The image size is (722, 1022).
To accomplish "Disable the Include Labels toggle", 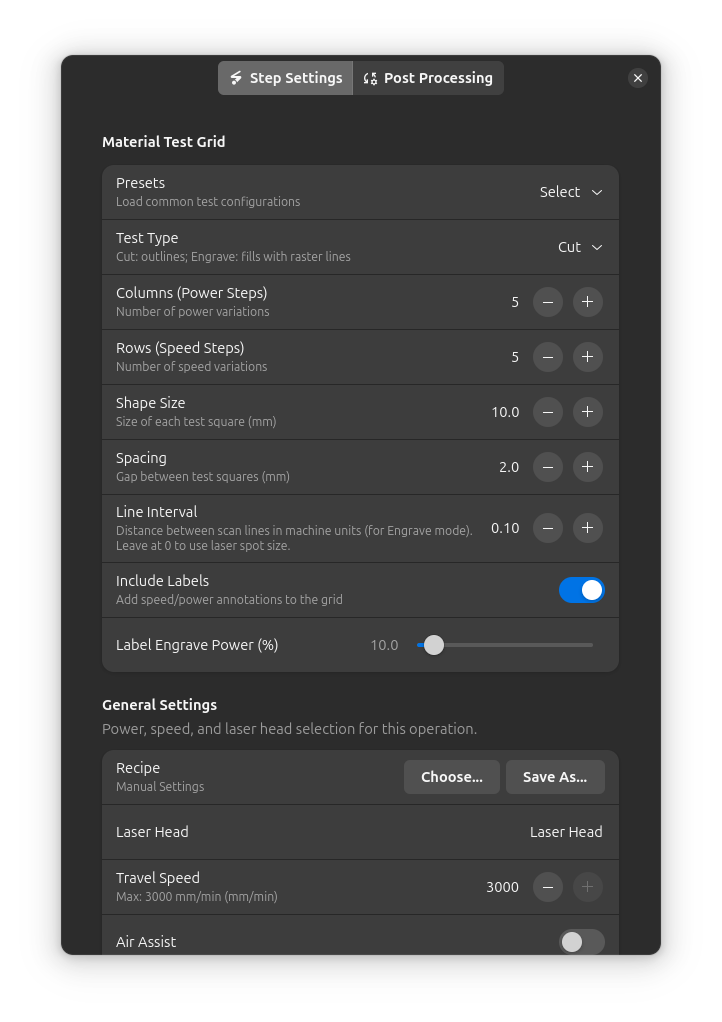I will pos(582,590).
